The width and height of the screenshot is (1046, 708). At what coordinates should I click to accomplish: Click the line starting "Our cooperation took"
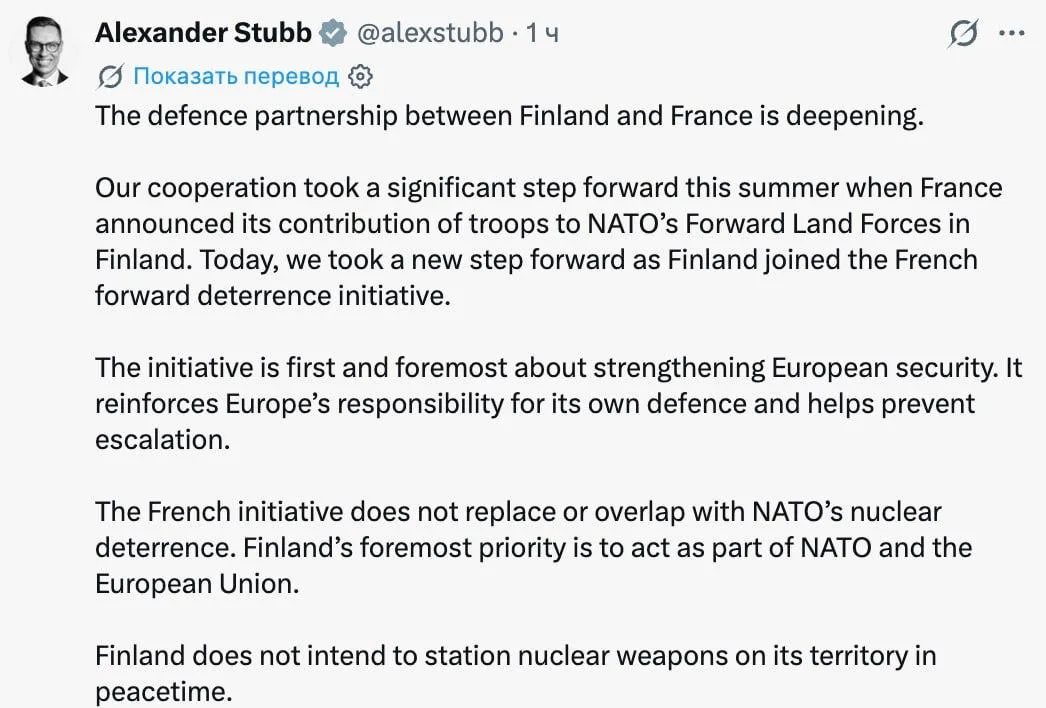[548, 188]
